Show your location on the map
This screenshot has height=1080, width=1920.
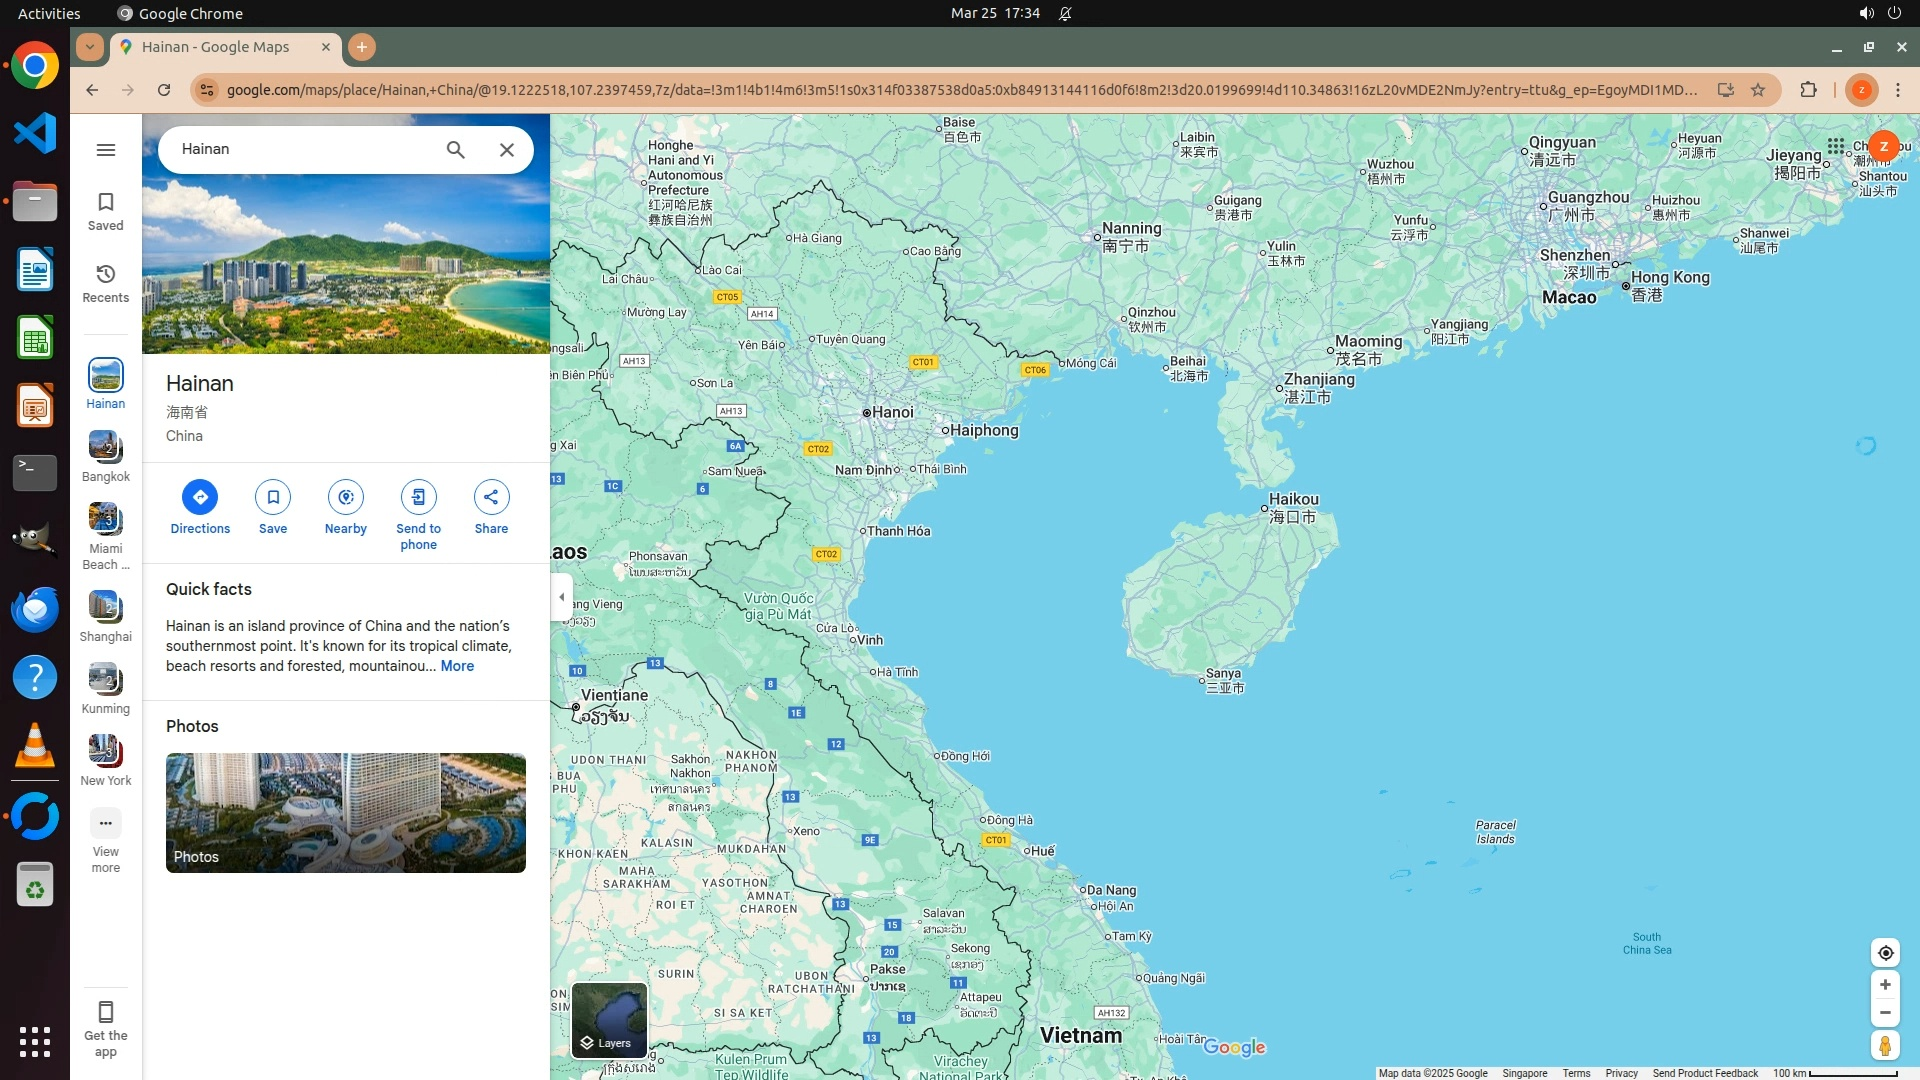1885,953
